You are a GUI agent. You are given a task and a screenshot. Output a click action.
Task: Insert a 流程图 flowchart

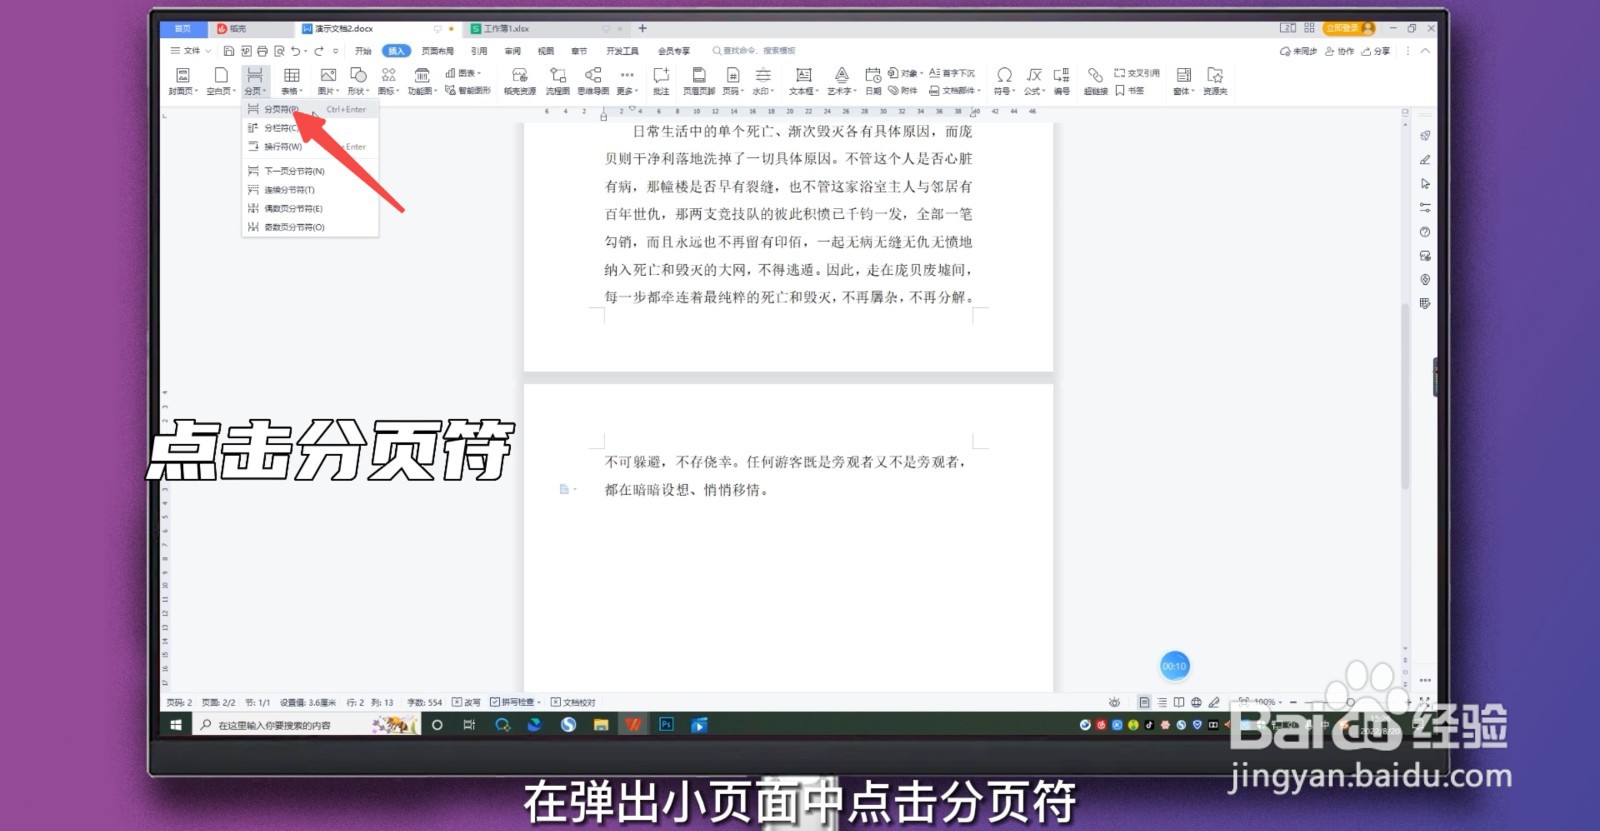click(558, 81)
